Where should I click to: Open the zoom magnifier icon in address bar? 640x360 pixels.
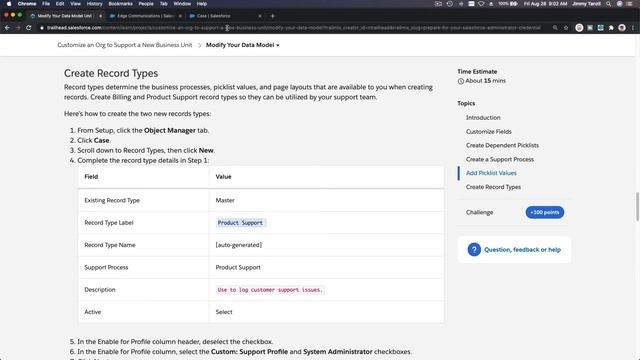point(555,28)
